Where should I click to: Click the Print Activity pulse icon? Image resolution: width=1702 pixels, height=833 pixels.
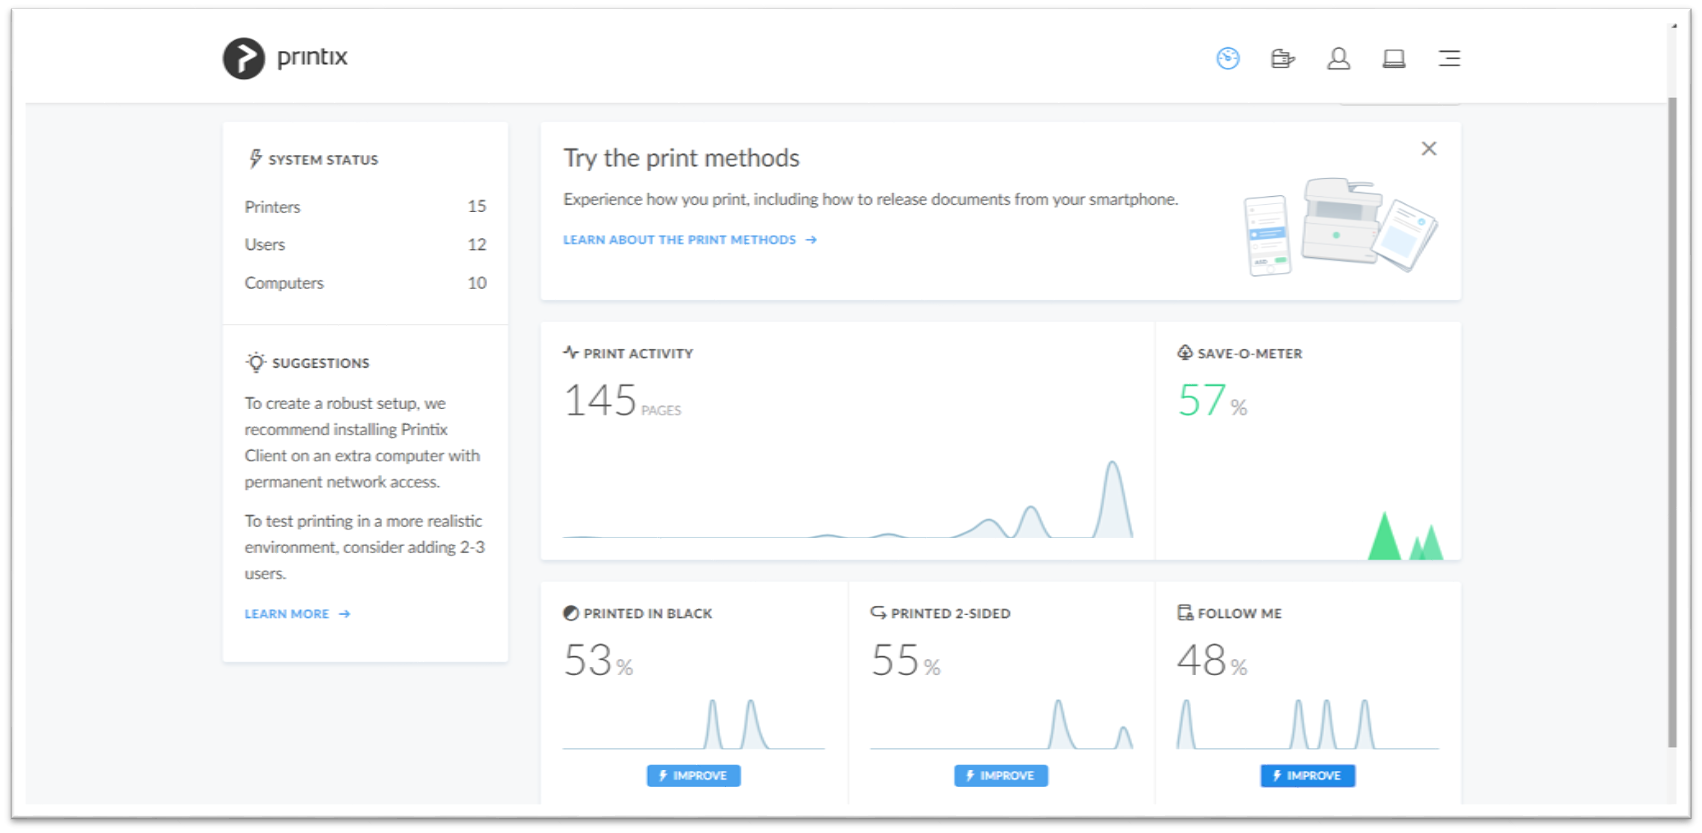(571, 352)
